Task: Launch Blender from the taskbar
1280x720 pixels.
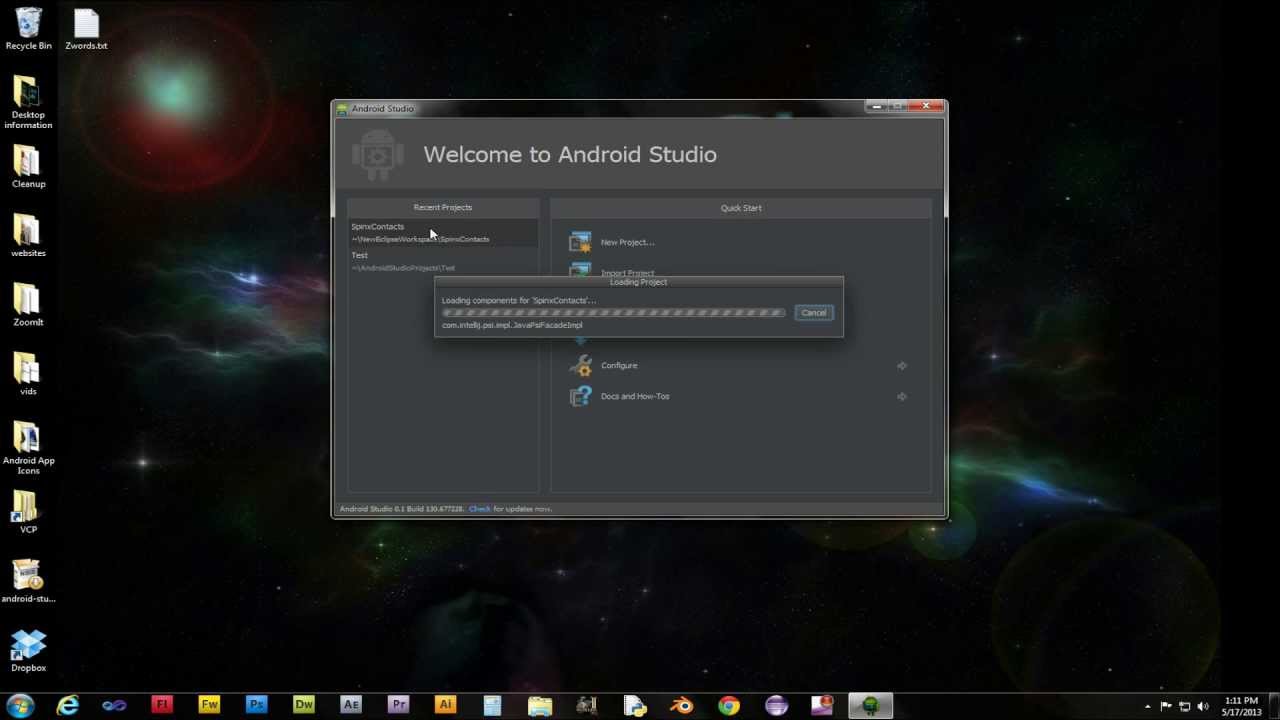Action: tap(682, 705)
